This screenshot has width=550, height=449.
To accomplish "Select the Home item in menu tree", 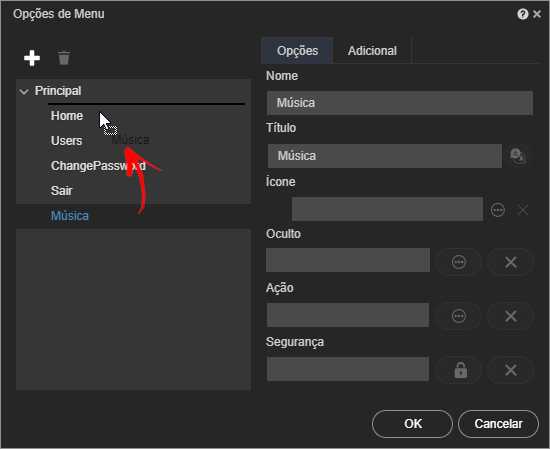I will click(67, 116).
